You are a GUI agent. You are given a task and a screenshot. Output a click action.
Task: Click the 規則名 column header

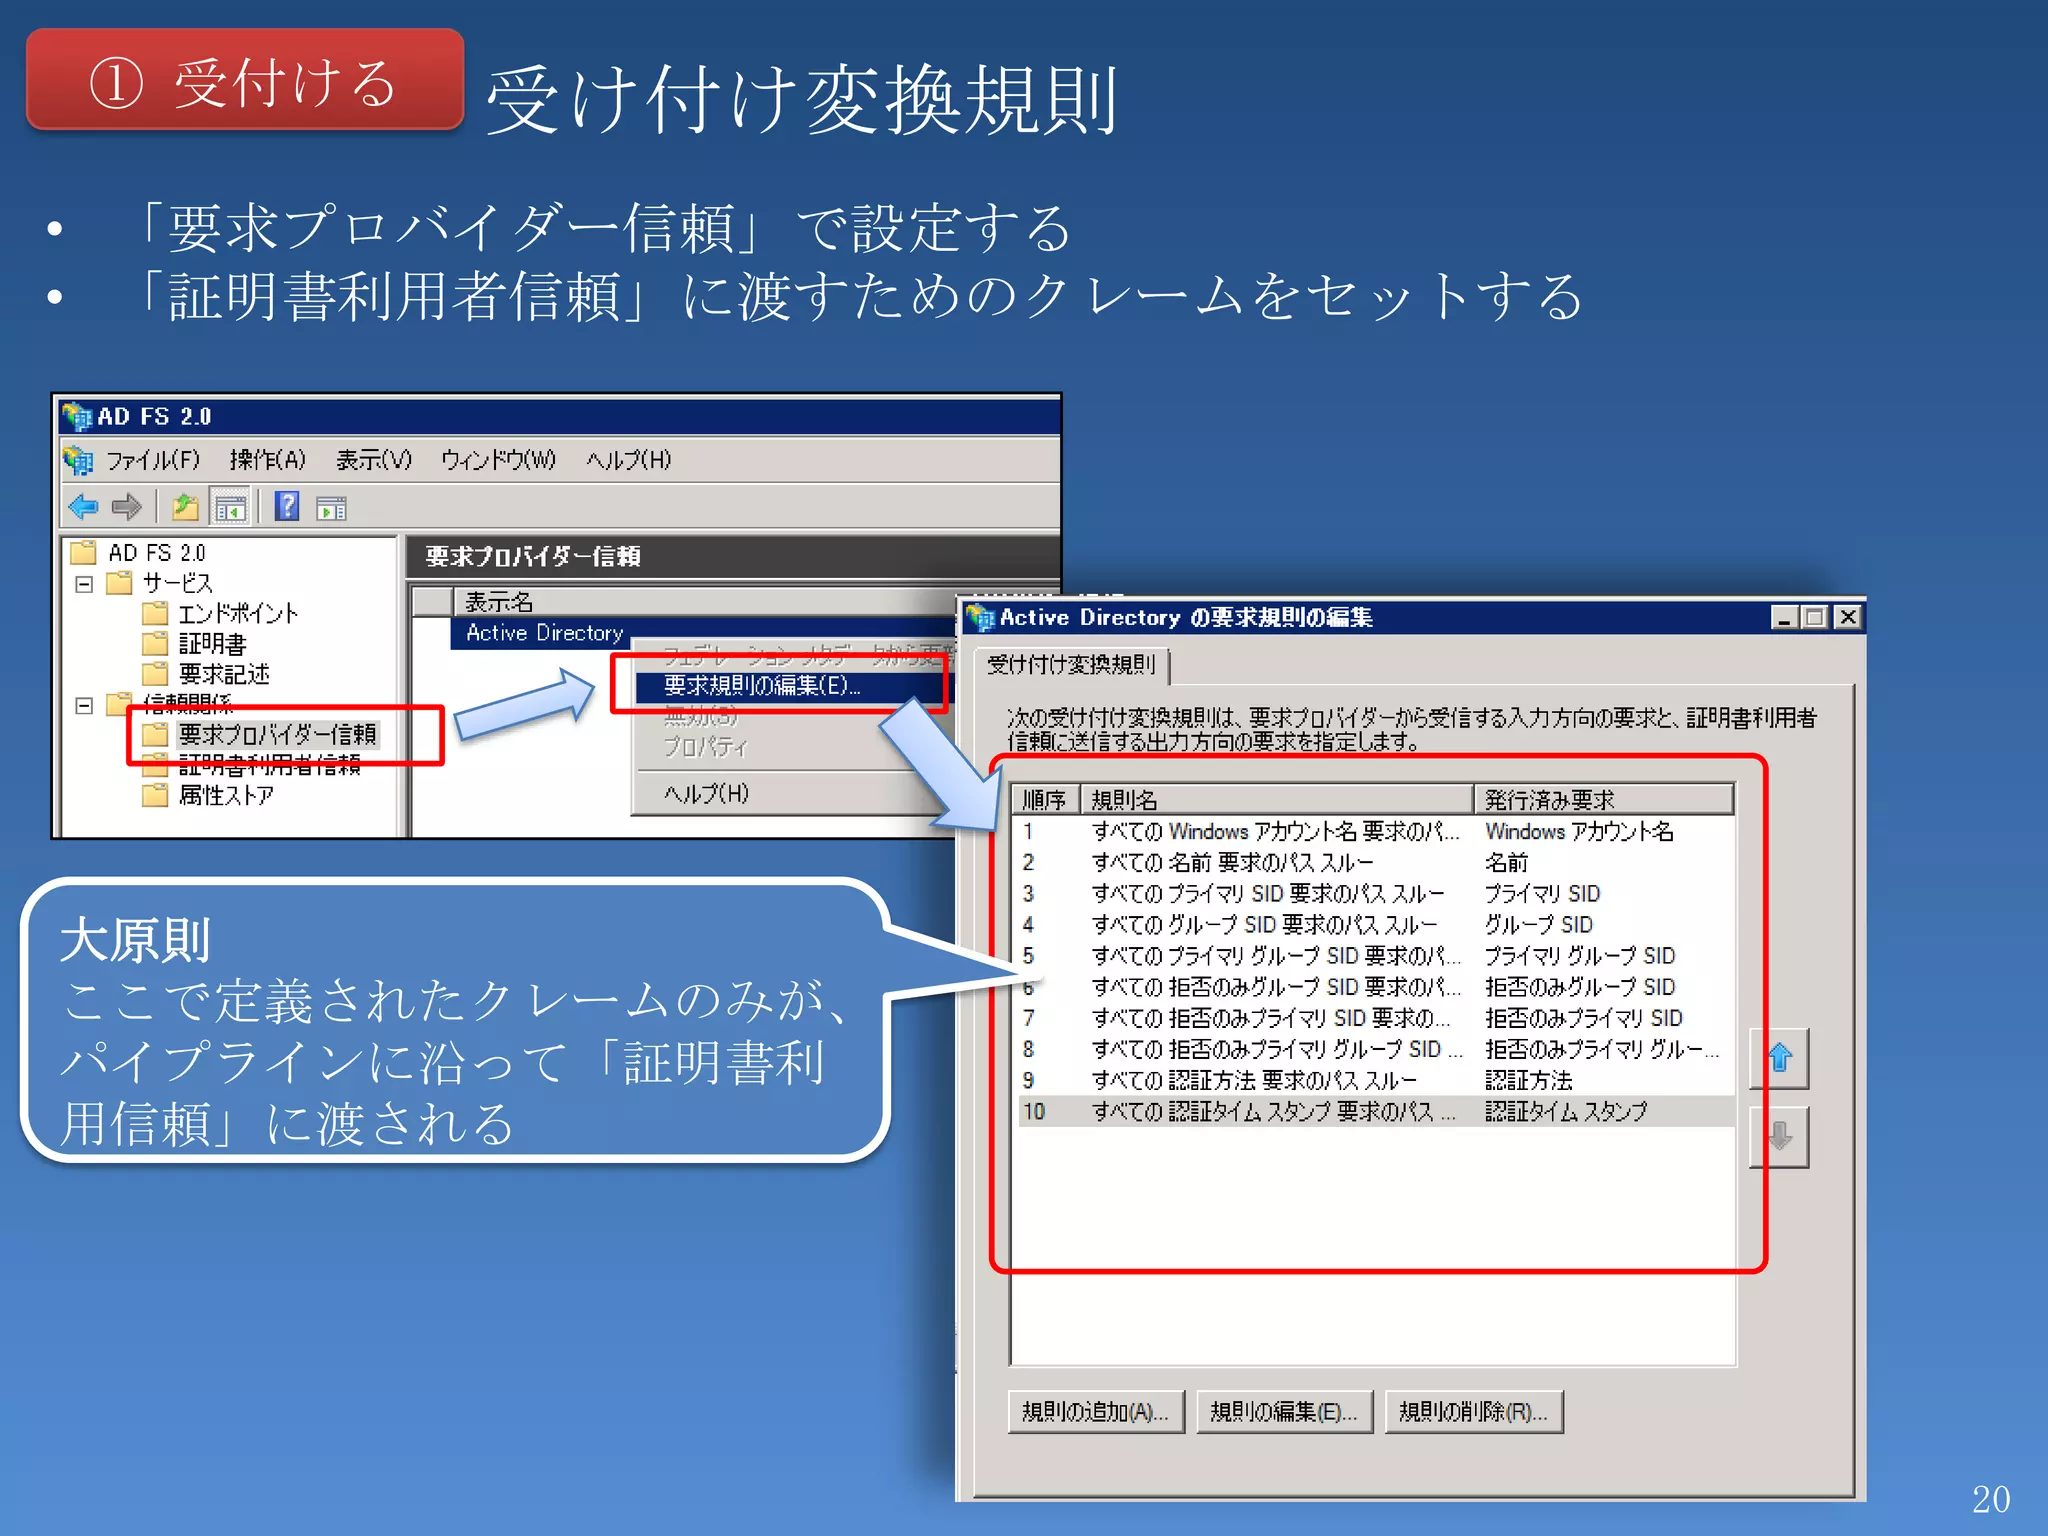tap(1277, 800)
